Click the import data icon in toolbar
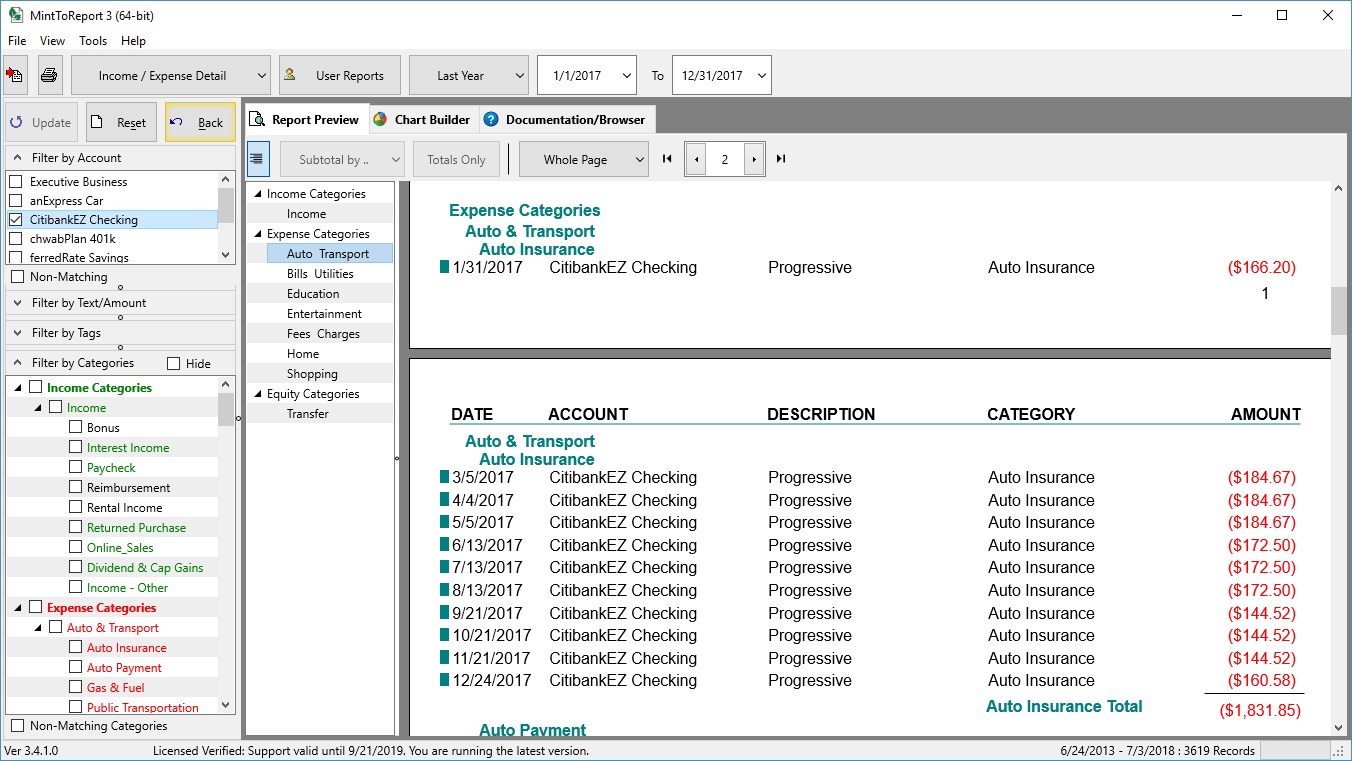The width and height of the screenshot is (1352, 761). [15, 75]
